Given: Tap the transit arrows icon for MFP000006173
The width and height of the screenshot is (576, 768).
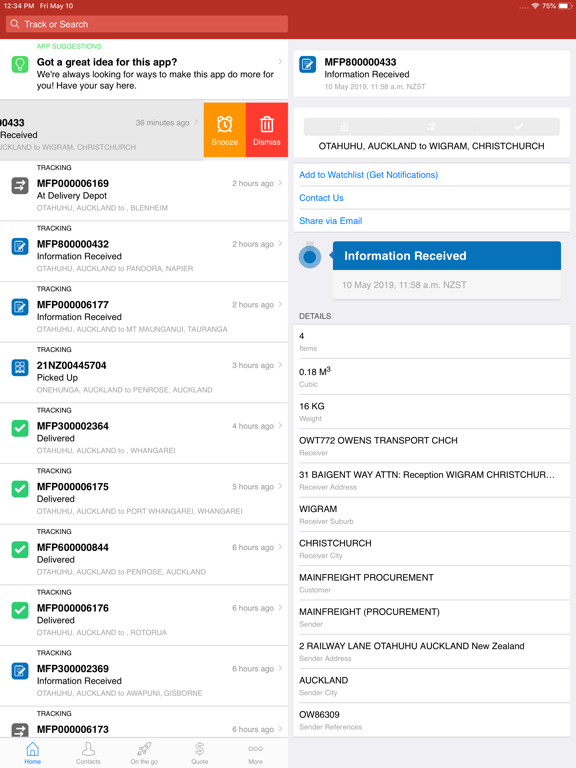Looking at the screenshot, I should (x=20, y=730).
